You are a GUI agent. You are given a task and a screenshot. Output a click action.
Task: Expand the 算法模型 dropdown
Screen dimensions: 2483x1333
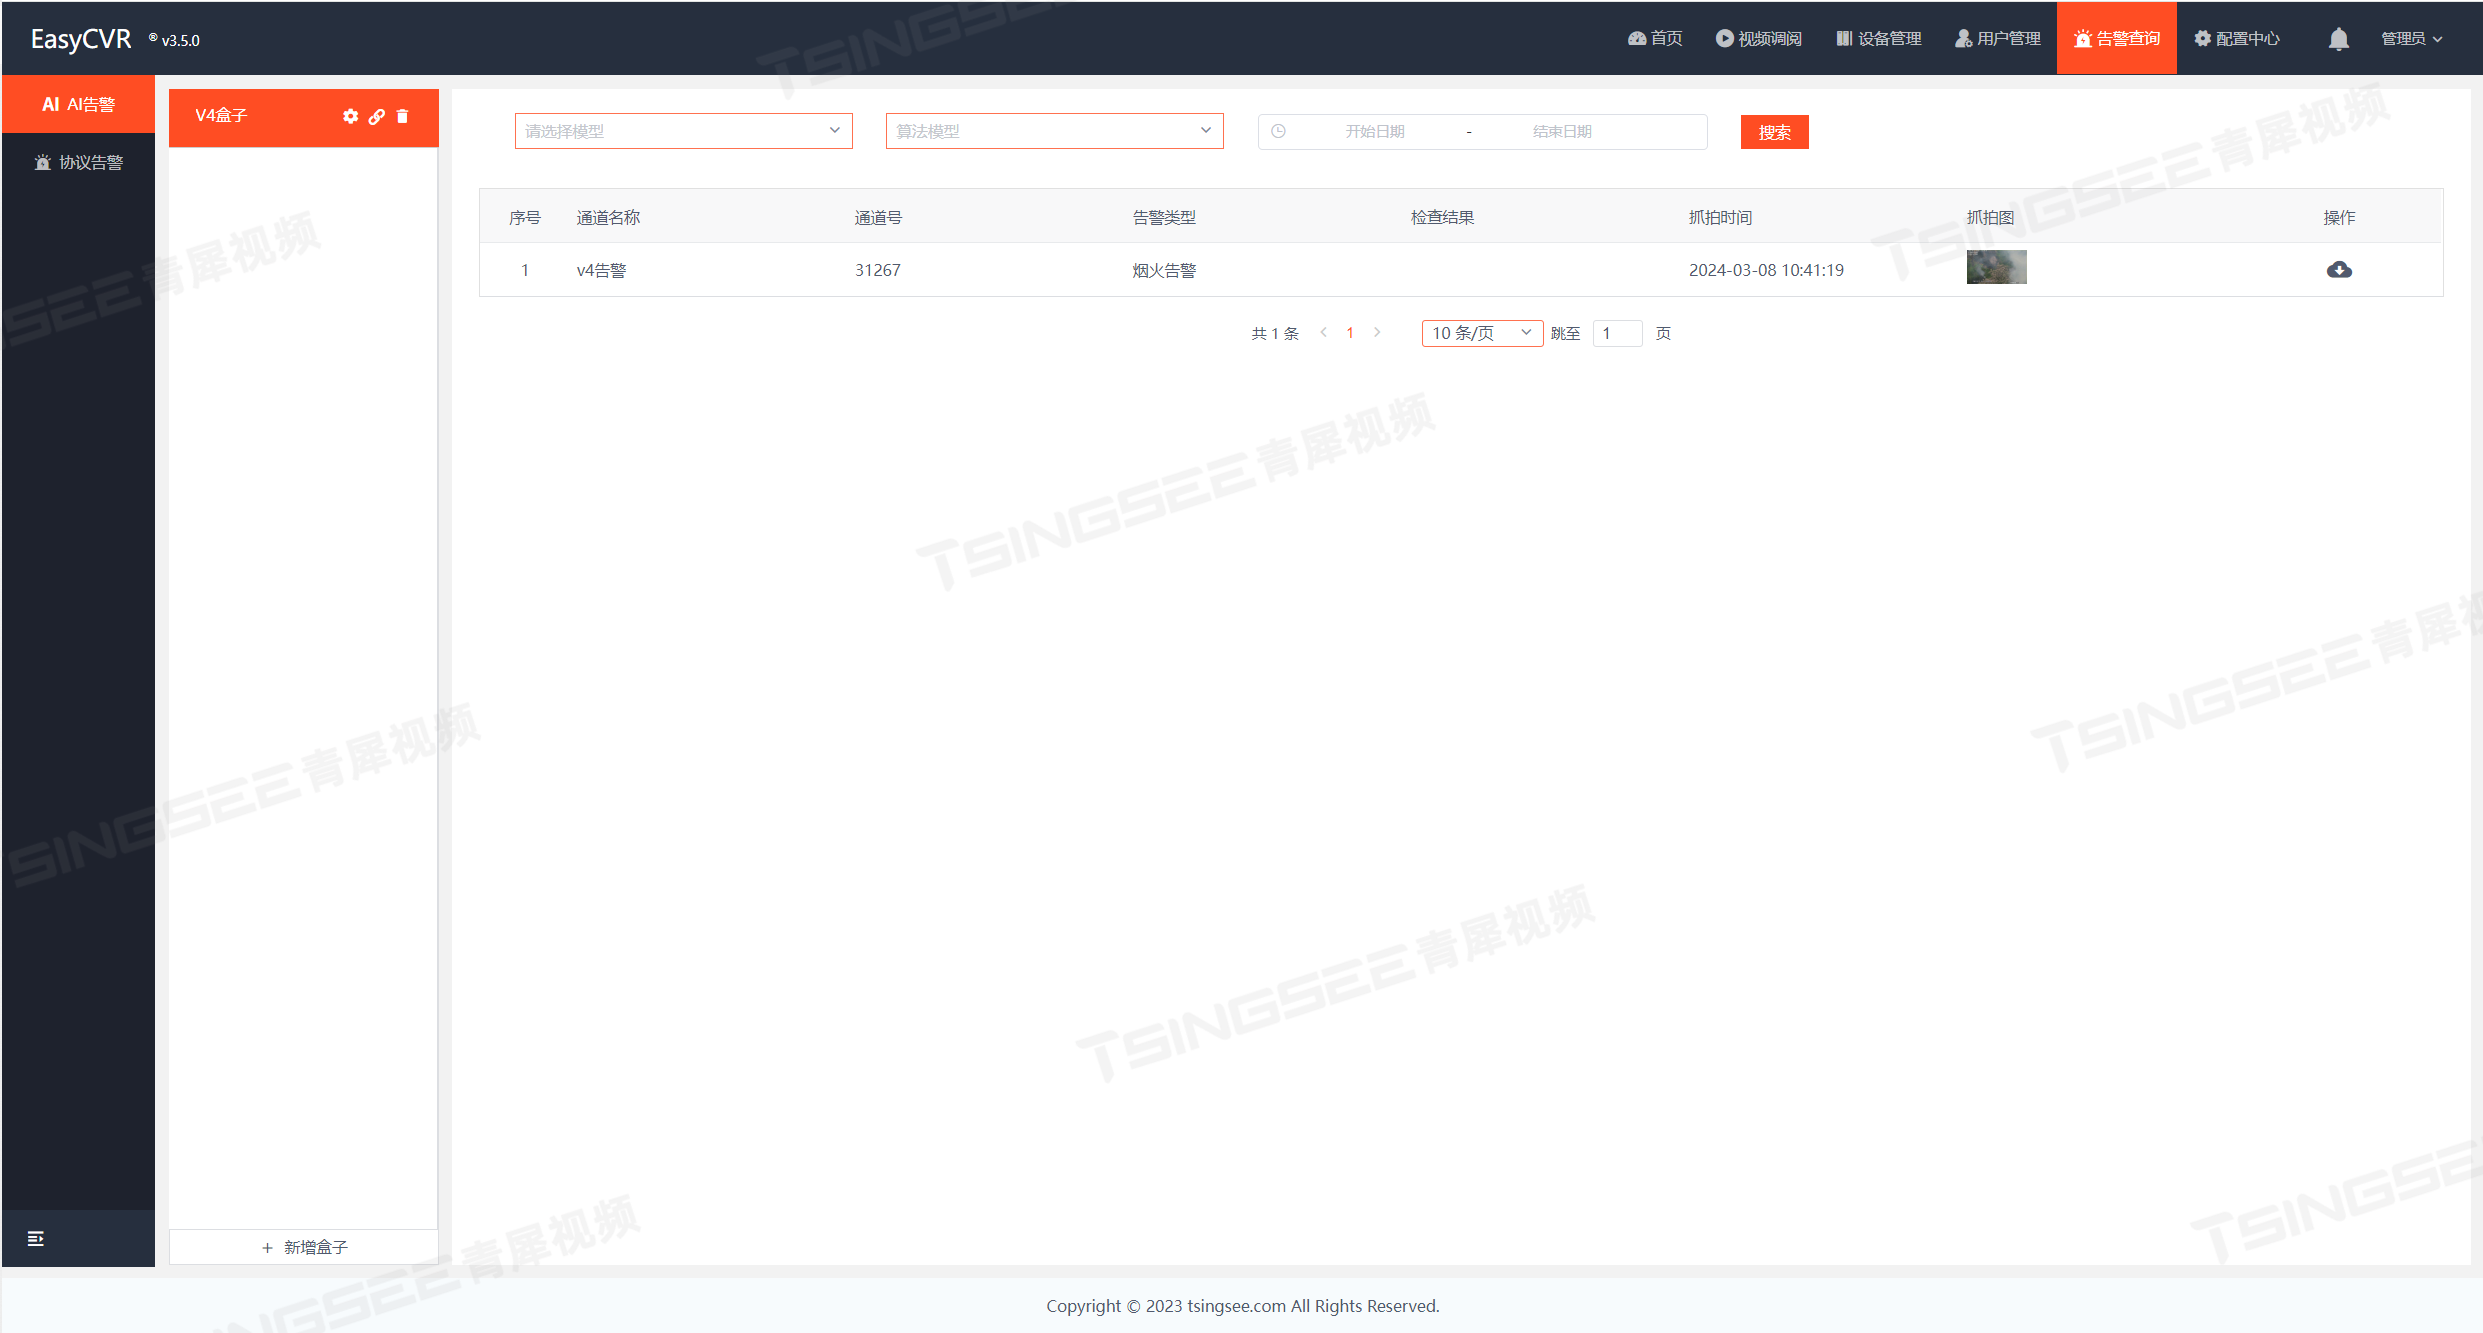[1054, 131]
